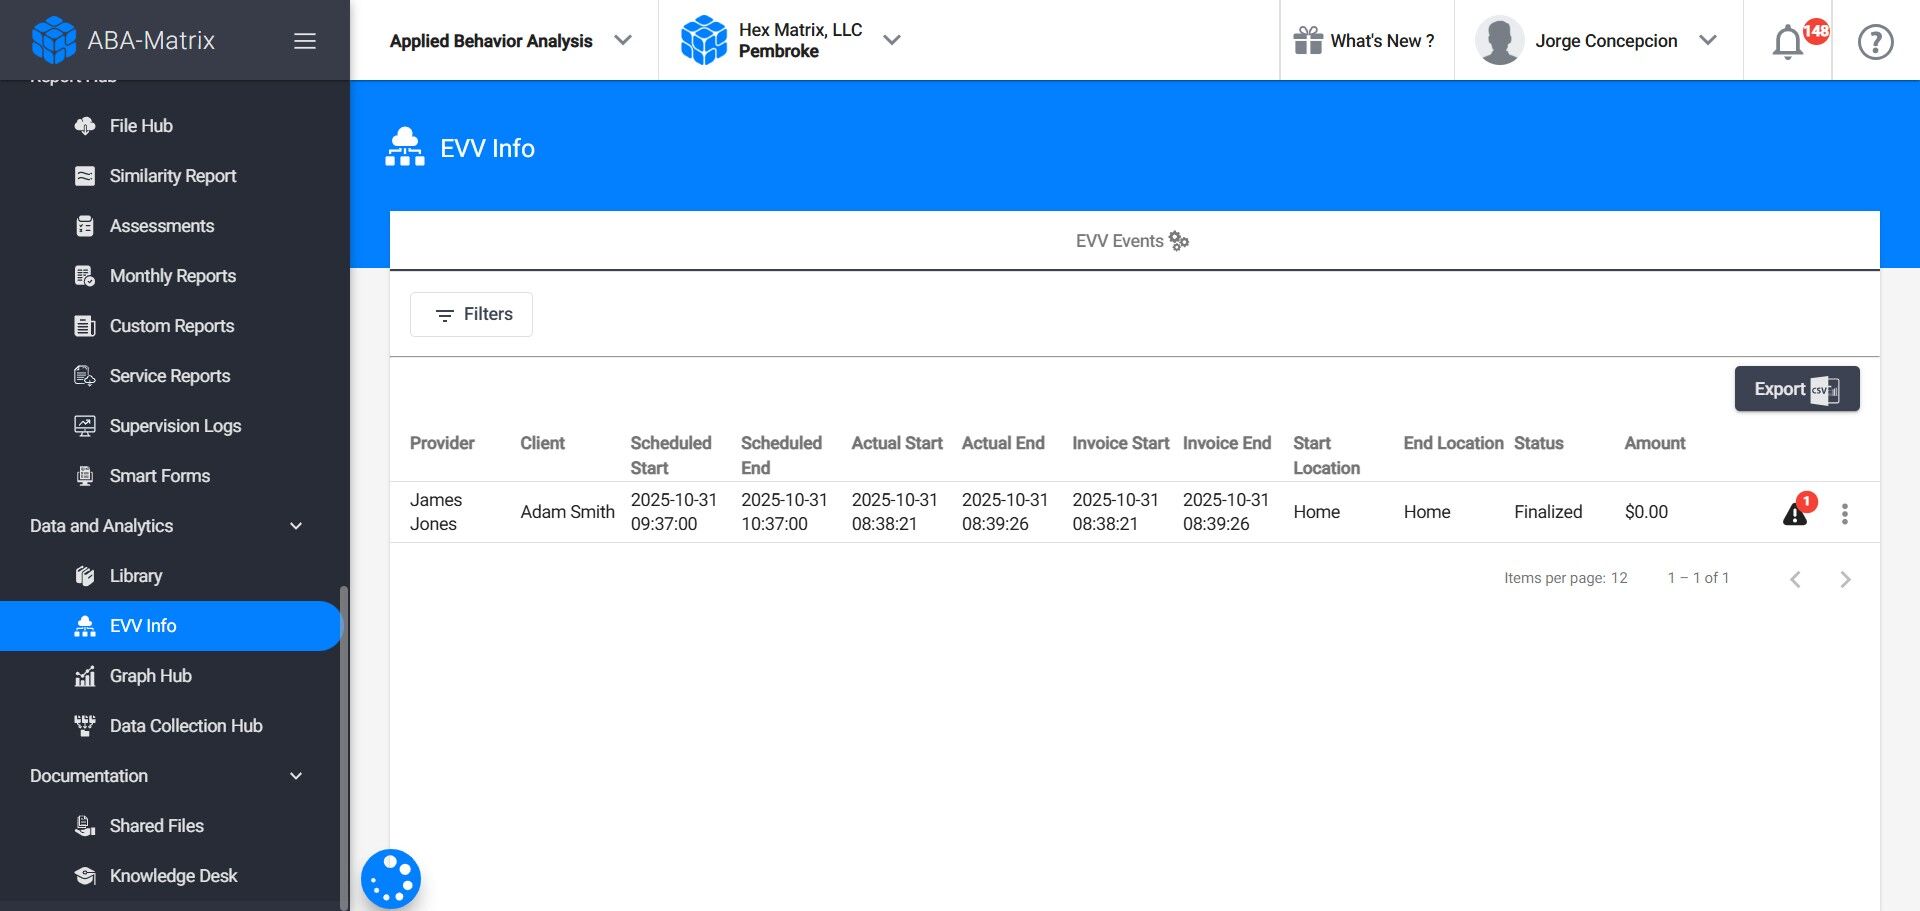Click the Service Reports icon
Image resolution: width=1920 pixels, height=911 pixels.
pyautogui.click(x=85, y=376)
